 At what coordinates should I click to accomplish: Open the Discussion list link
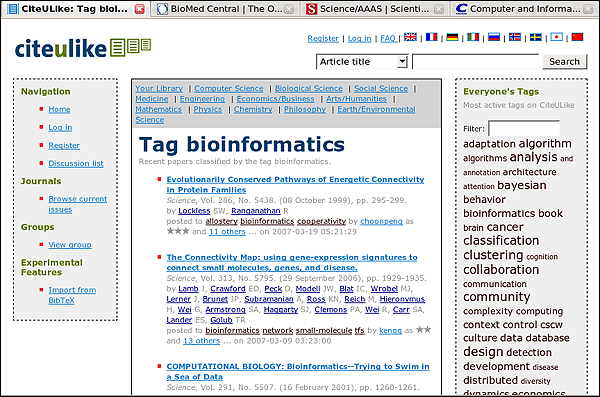(x=76, y=163)
